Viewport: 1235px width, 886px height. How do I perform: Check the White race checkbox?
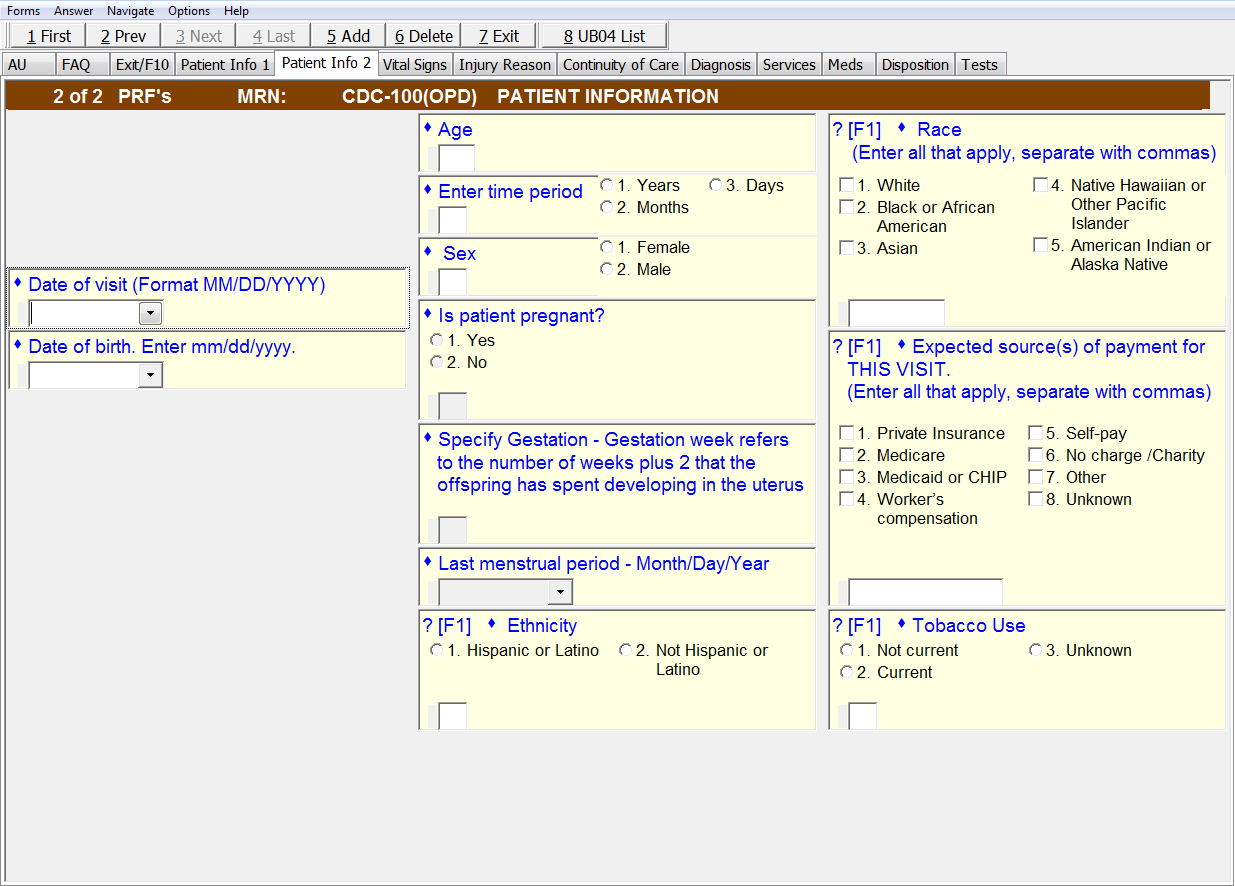pyautogui.click(x=847, y=186)
